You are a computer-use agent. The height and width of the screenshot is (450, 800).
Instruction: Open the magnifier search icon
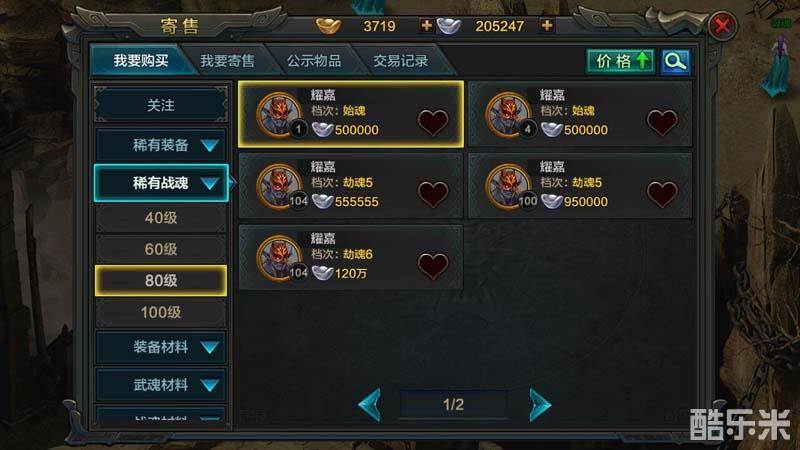click(675, 62)
